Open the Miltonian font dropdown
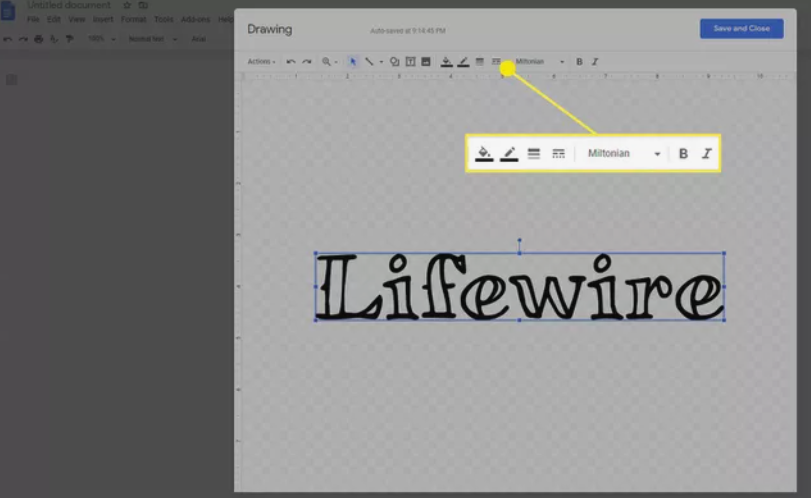The height and width of the screenshot is (498, 811). pos(539,62)
